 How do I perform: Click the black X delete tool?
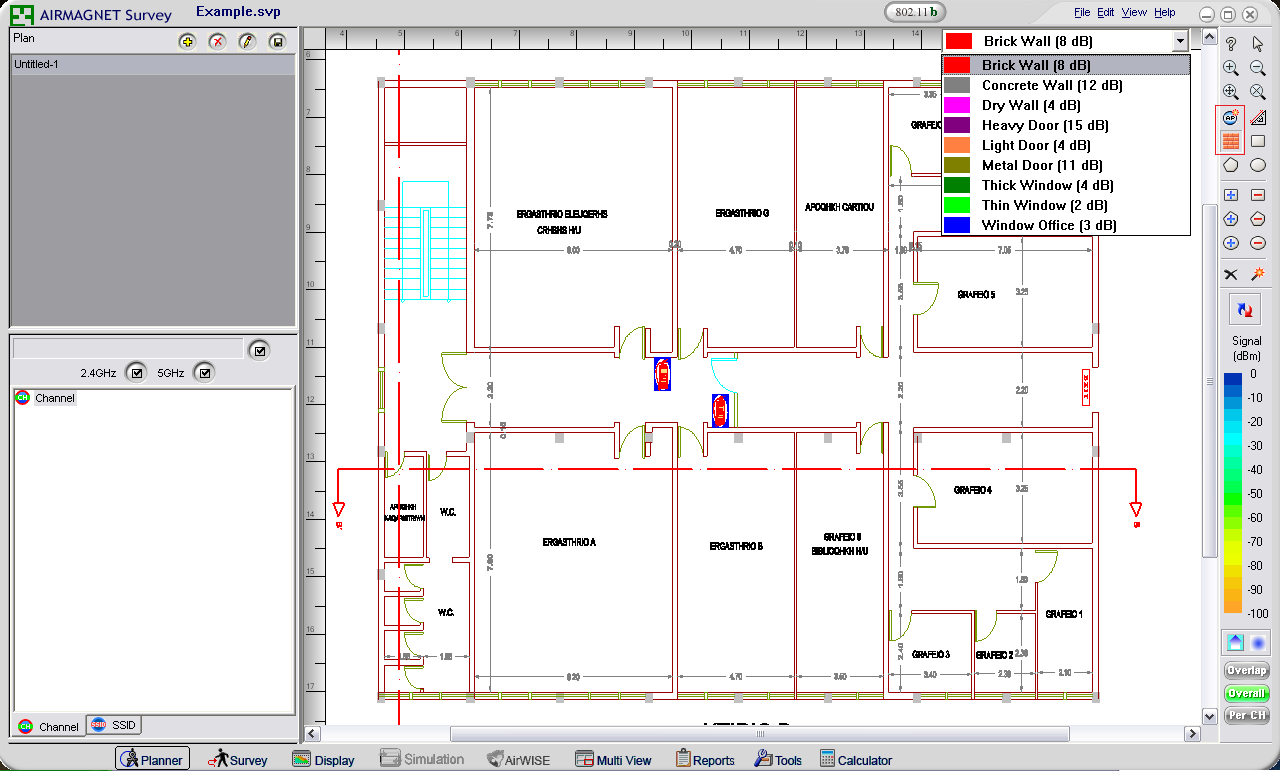1231,274
